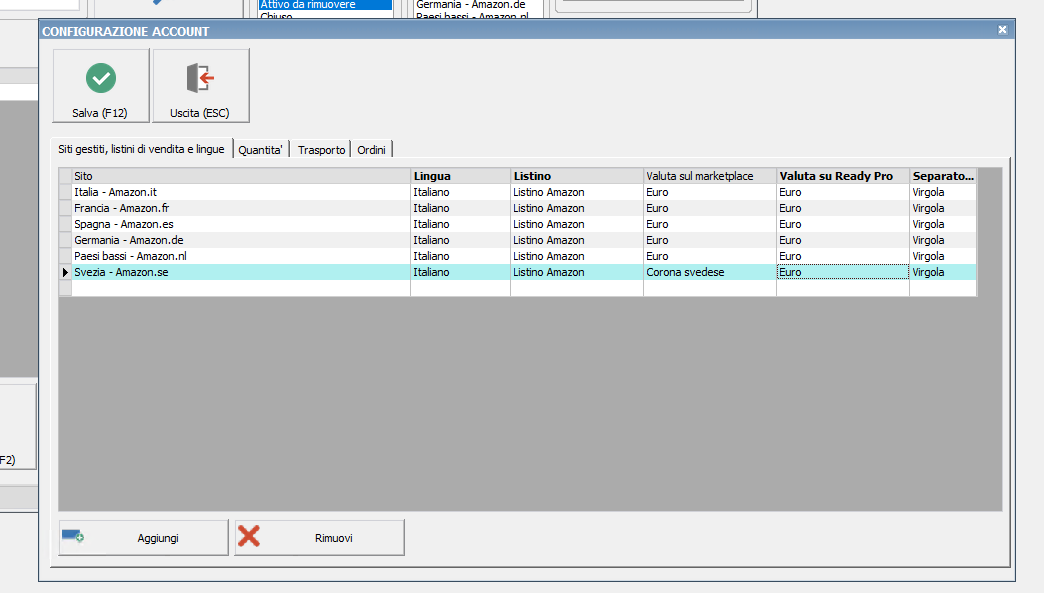Click the Listino column header
This screenshot has height=593, width=1044.
577,176
